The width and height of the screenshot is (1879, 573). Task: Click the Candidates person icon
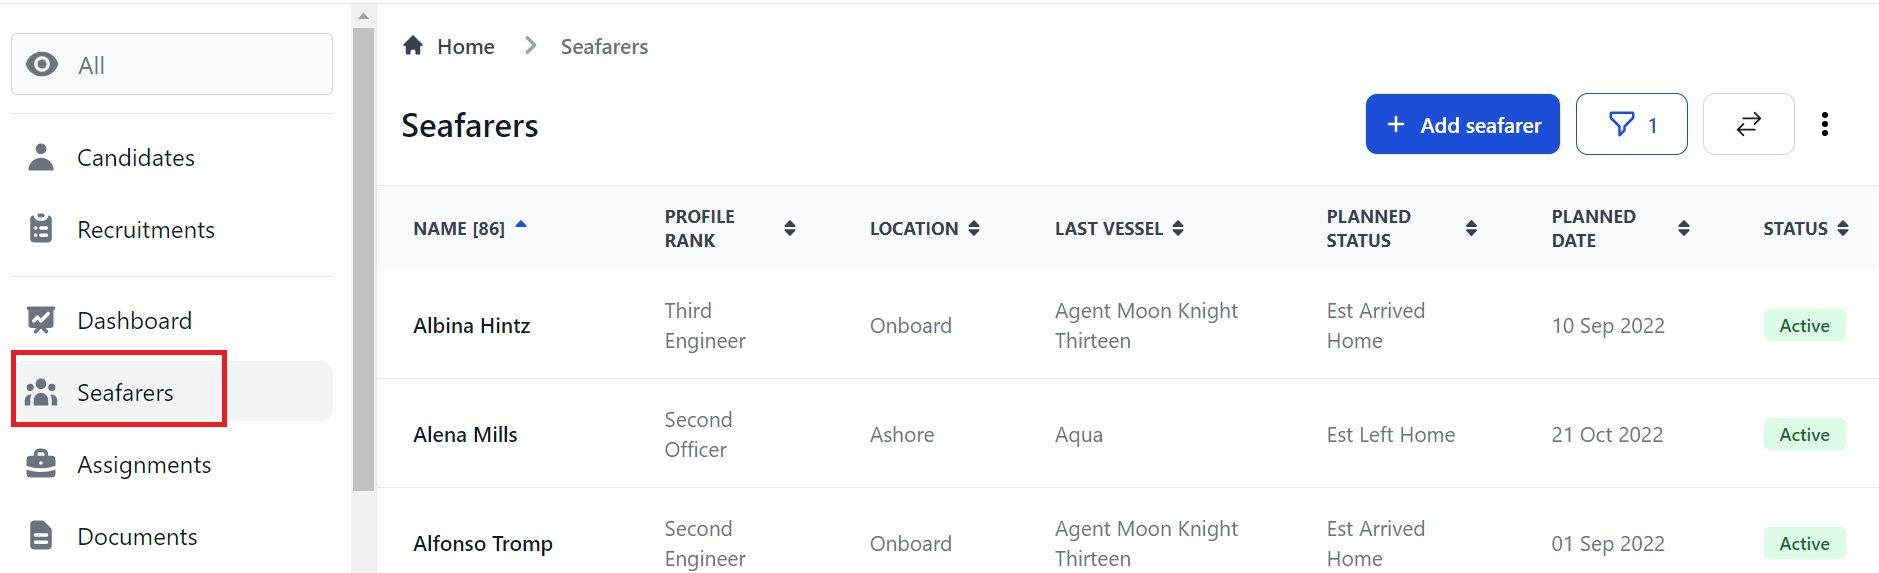[41, 157]
